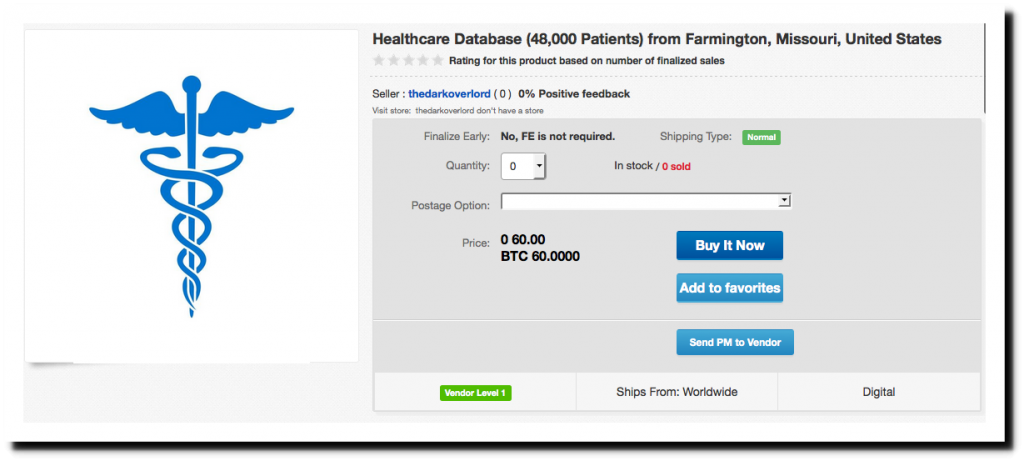Add the listing to favorites
The image size is (1024, 461).
pyautogui.click(x=729, y=288)
